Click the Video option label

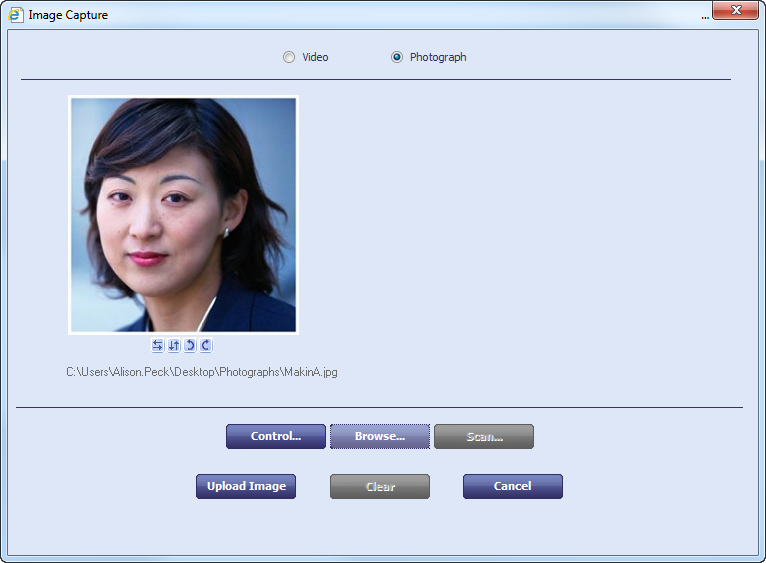315,57
